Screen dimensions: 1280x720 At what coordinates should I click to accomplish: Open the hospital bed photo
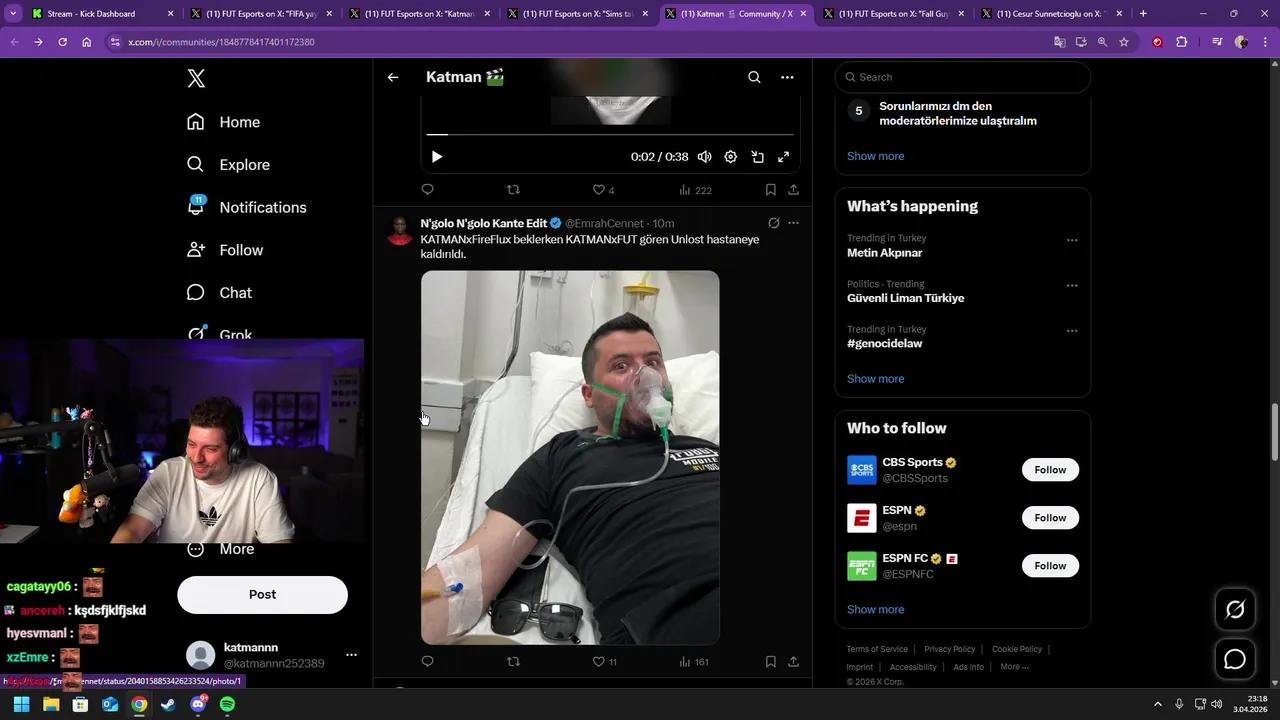[570, 457]
